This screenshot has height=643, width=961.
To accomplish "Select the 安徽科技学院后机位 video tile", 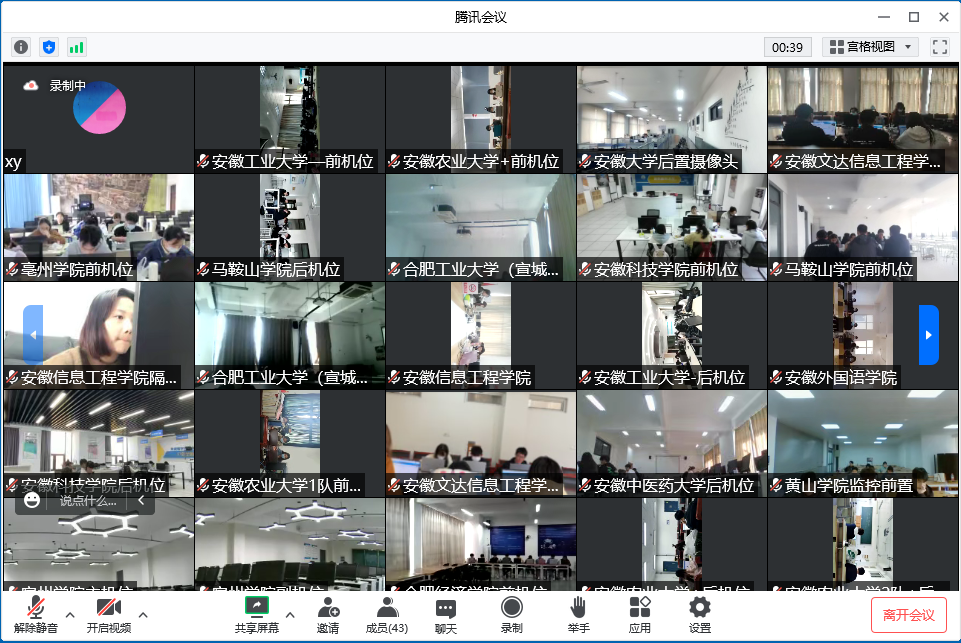I will pos(99,443).
